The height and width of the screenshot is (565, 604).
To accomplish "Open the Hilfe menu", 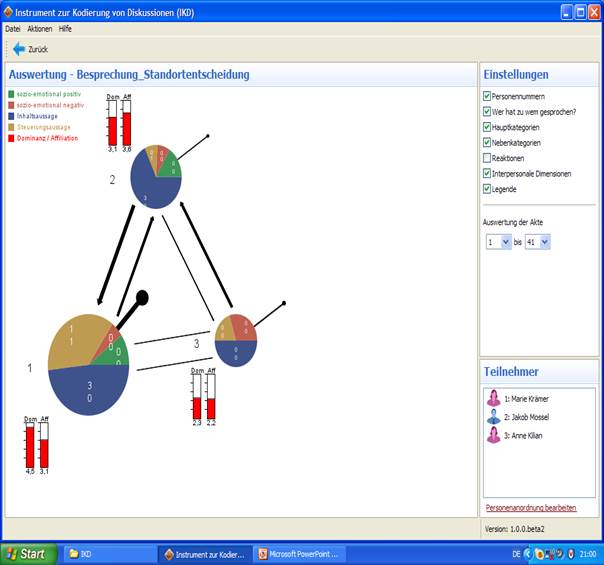I will point(65,29).
